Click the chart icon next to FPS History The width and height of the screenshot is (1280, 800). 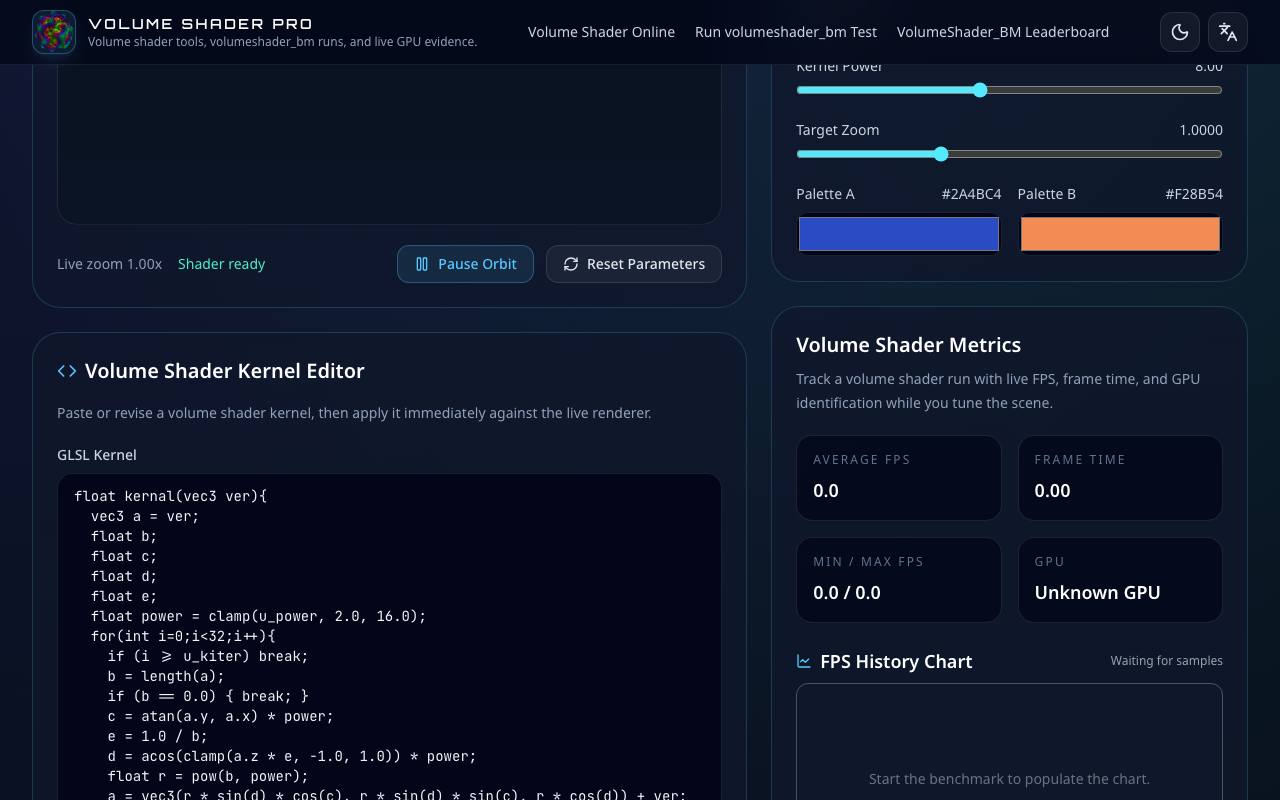[803, 661]
